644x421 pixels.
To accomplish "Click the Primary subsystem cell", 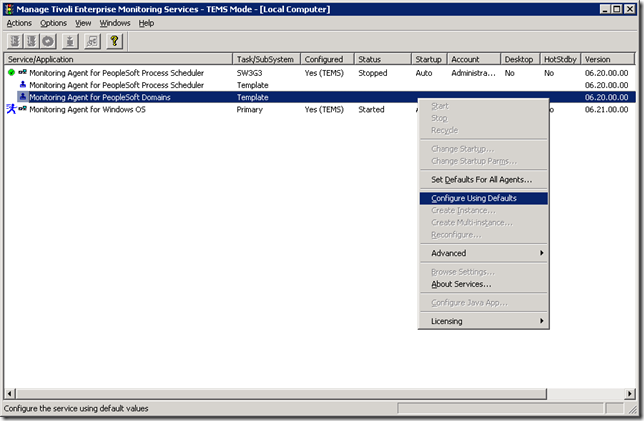I will tap(249, 110).
